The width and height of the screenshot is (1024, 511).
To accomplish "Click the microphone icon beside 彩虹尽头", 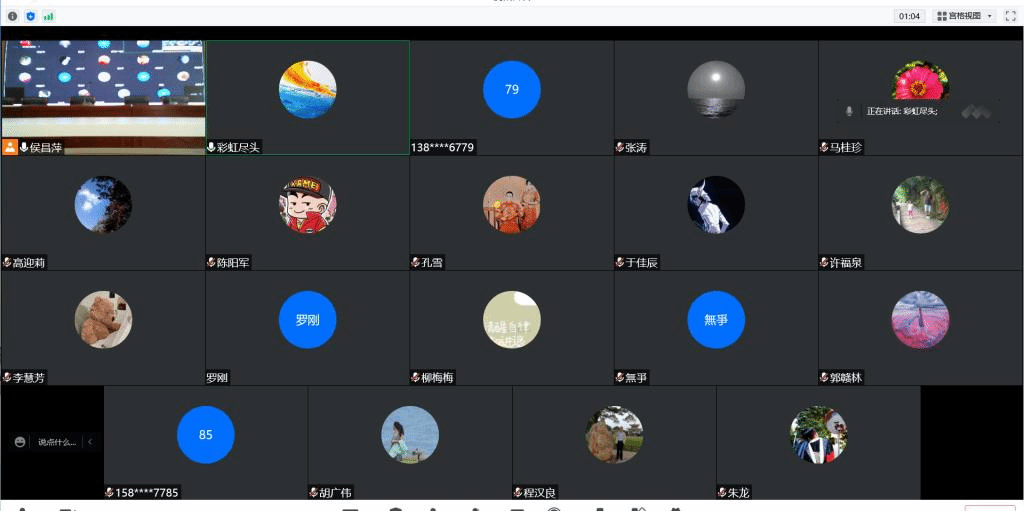I will (x=211, y=147).
